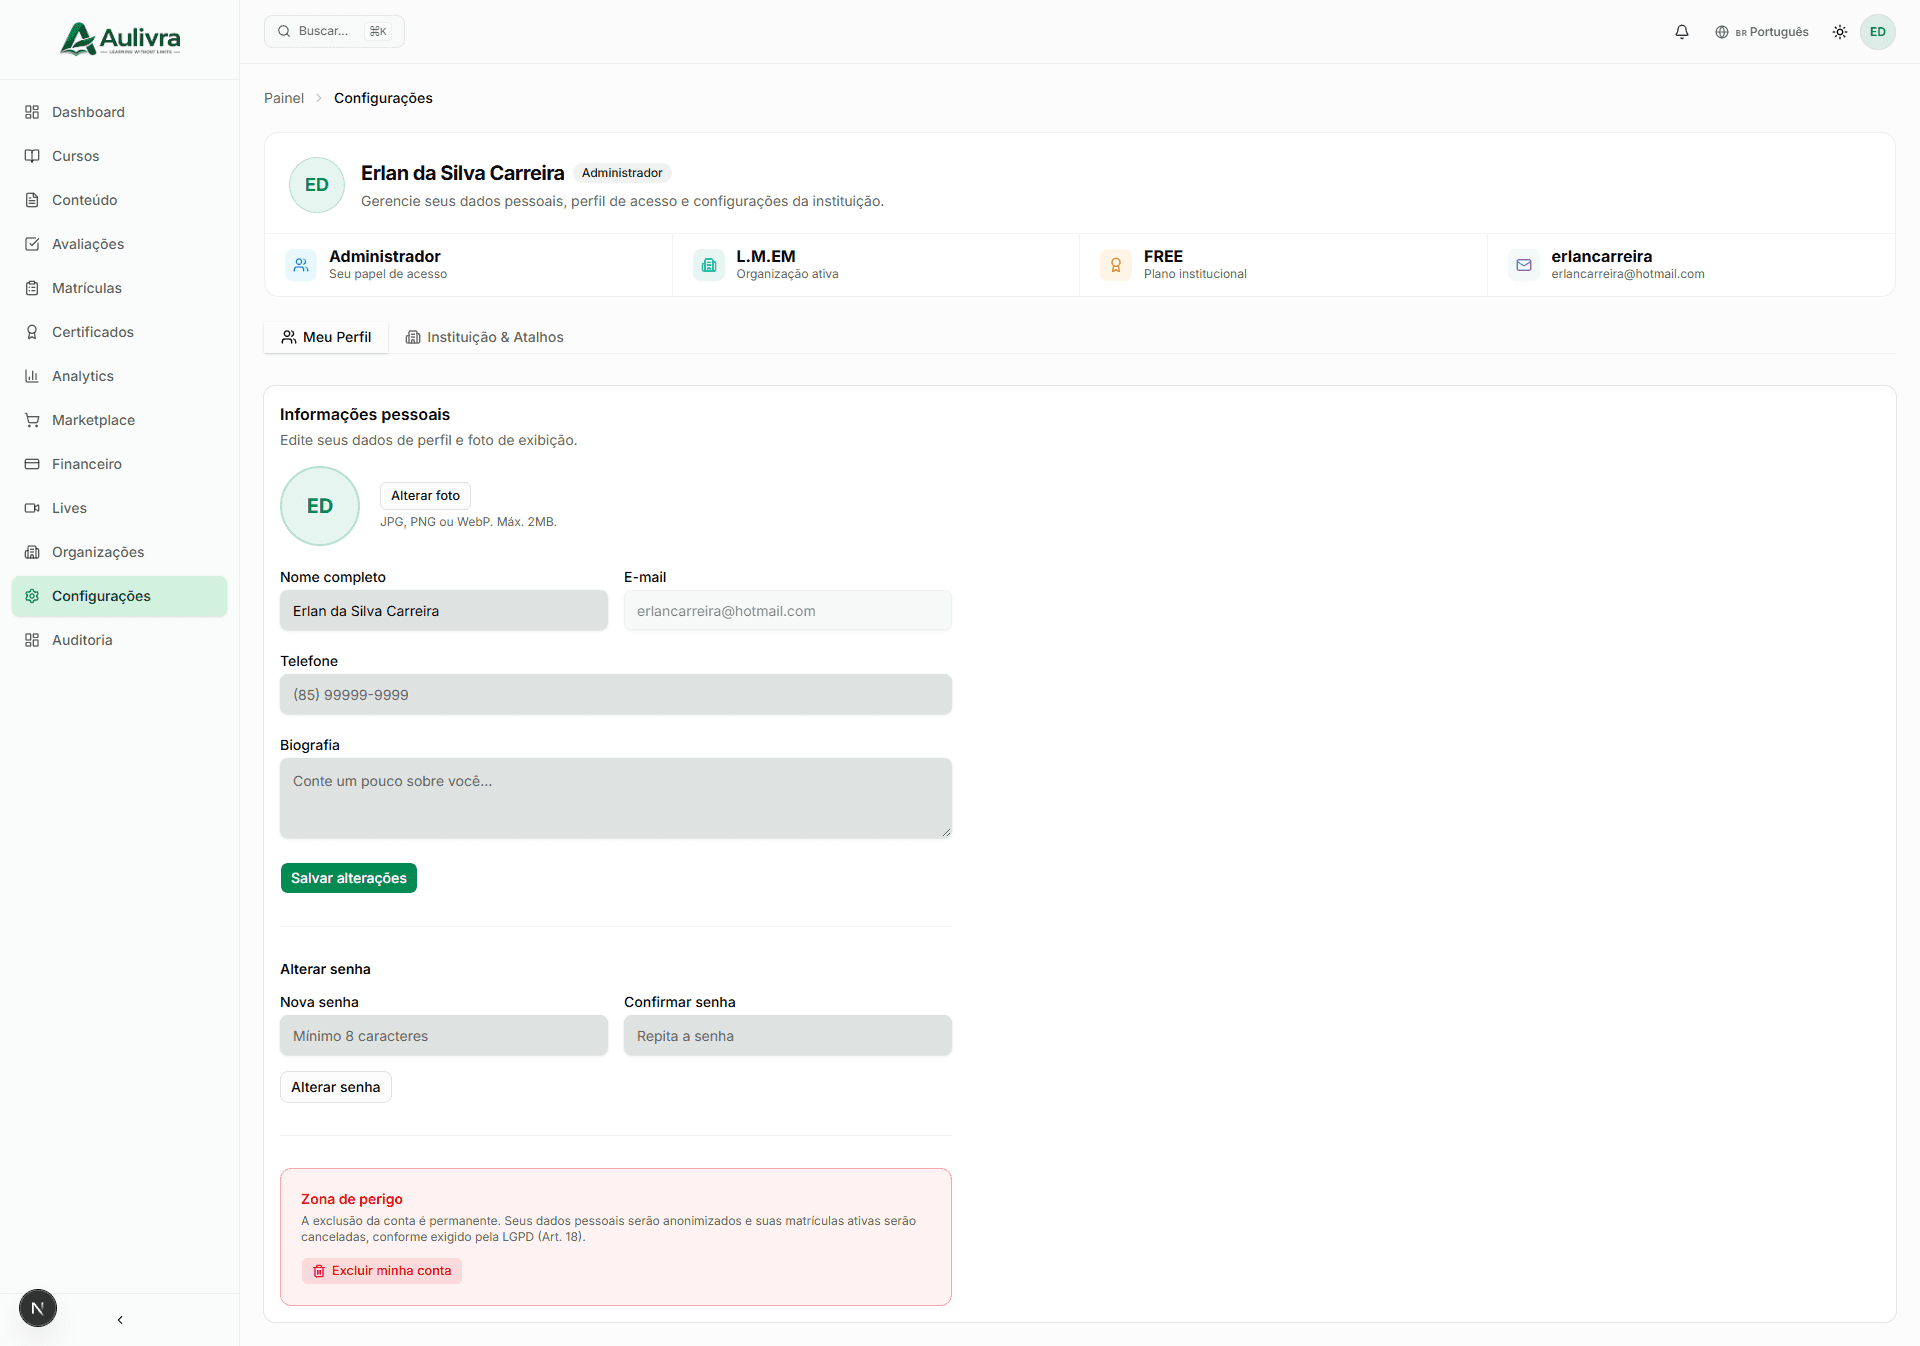This screenshot has height=1346, width=1920.
Task: Click the Telefone input field
Action: click(x=616, y=695)
